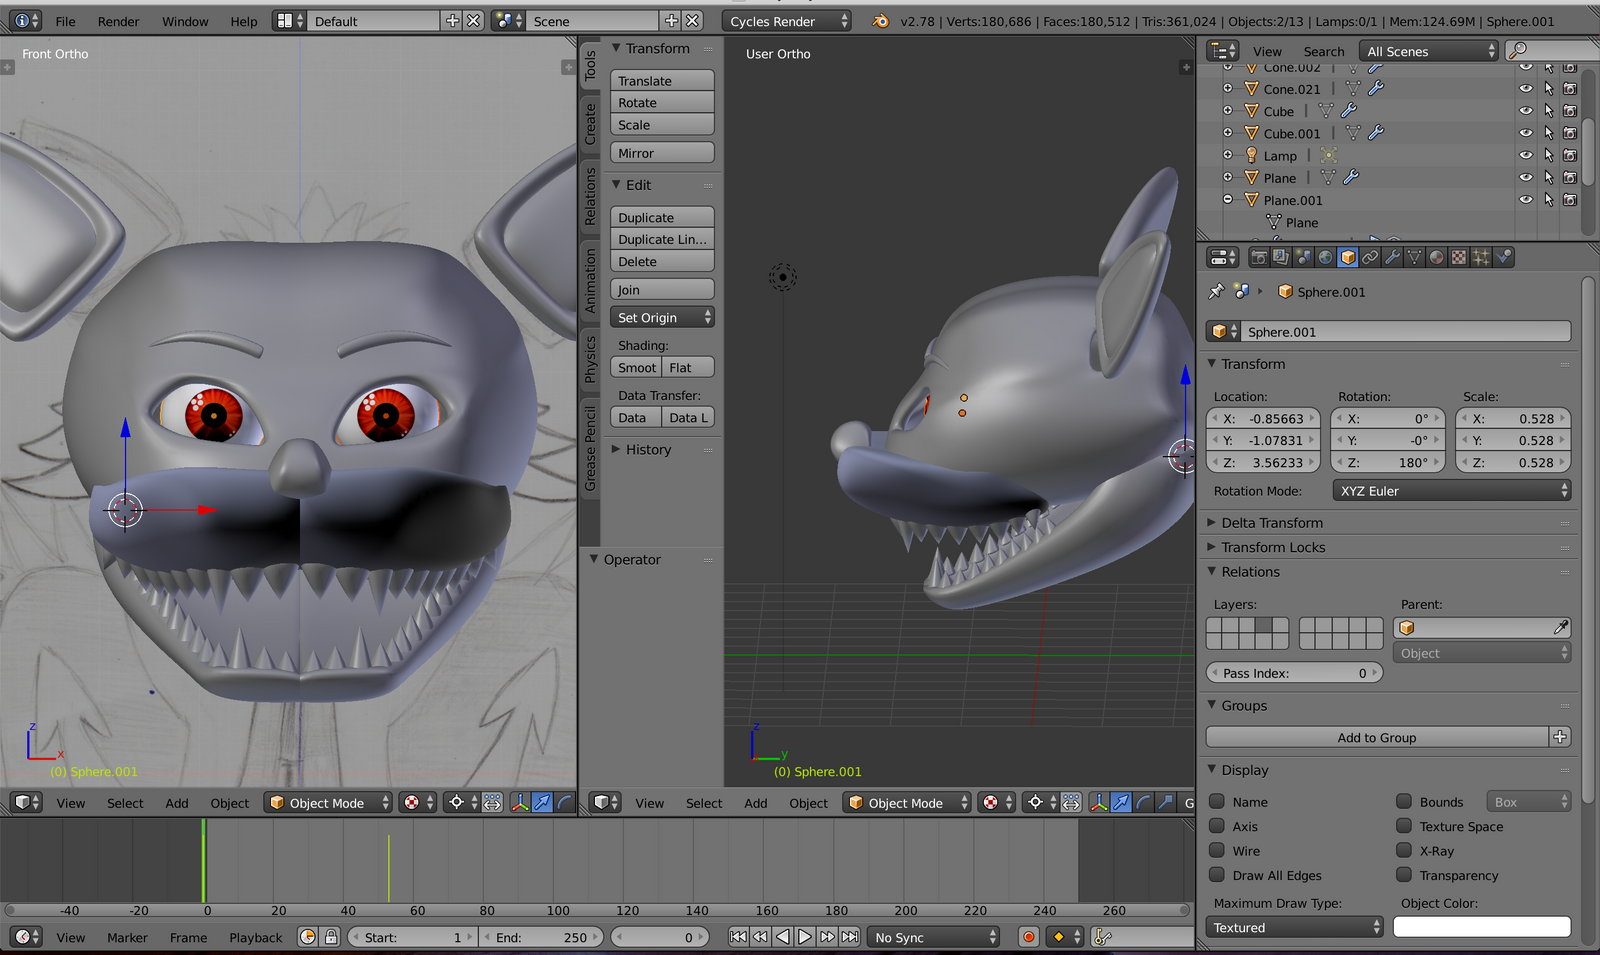Click the Translate button
Image resolution: width=1600 pixels, height=955 pixels.
pos(662,80)
